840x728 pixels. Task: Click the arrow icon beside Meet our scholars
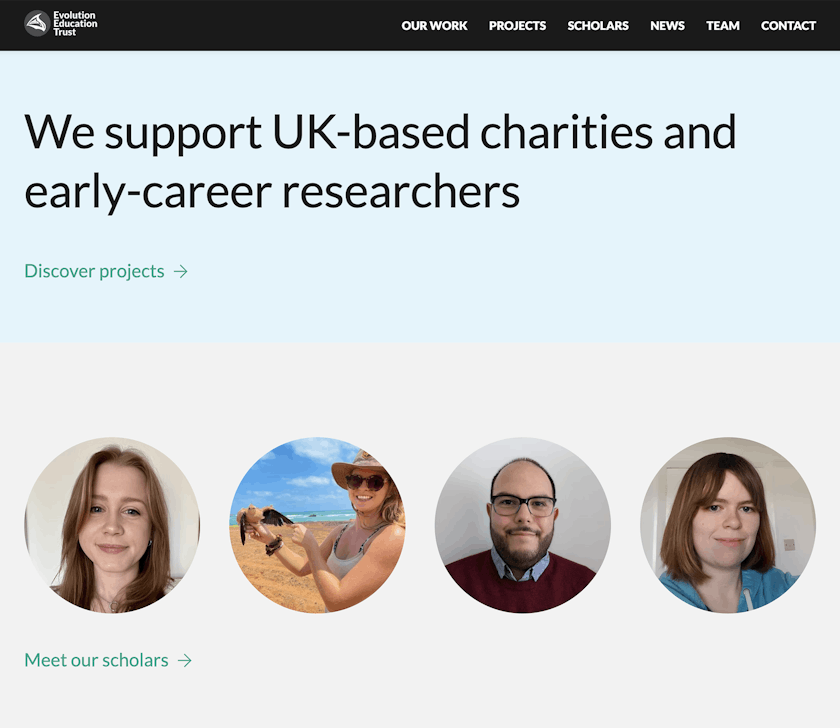coord(184,661)
